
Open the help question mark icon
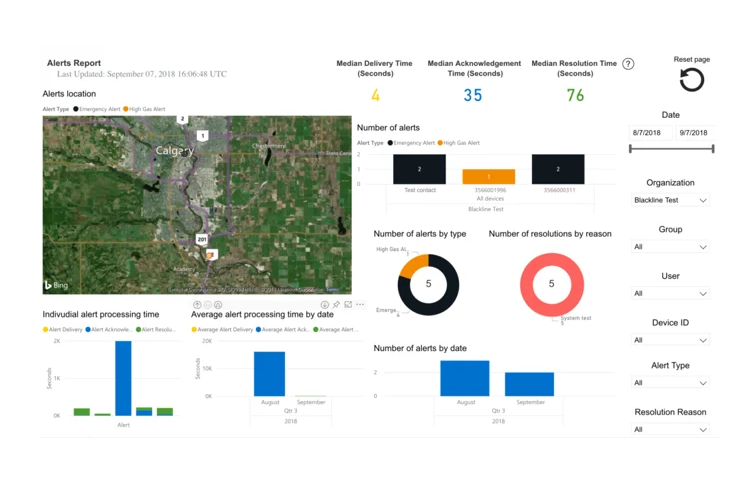click(x=628, y=64)
